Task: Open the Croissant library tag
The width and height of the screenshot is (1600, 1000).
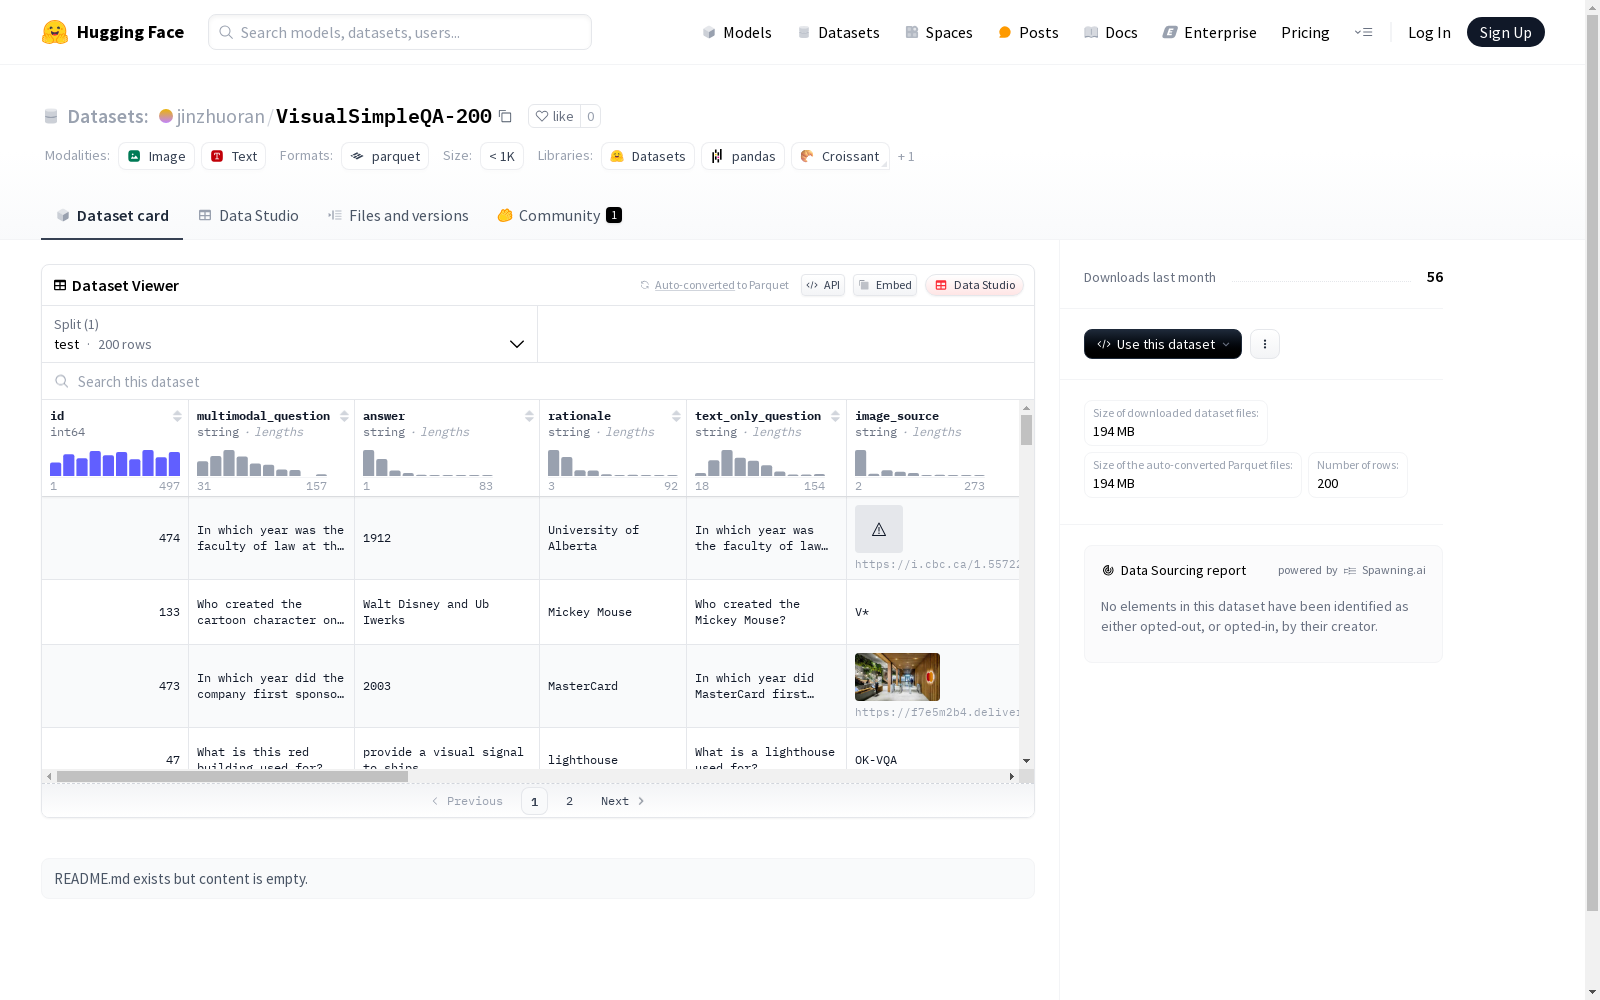Action: coord(840,156)
